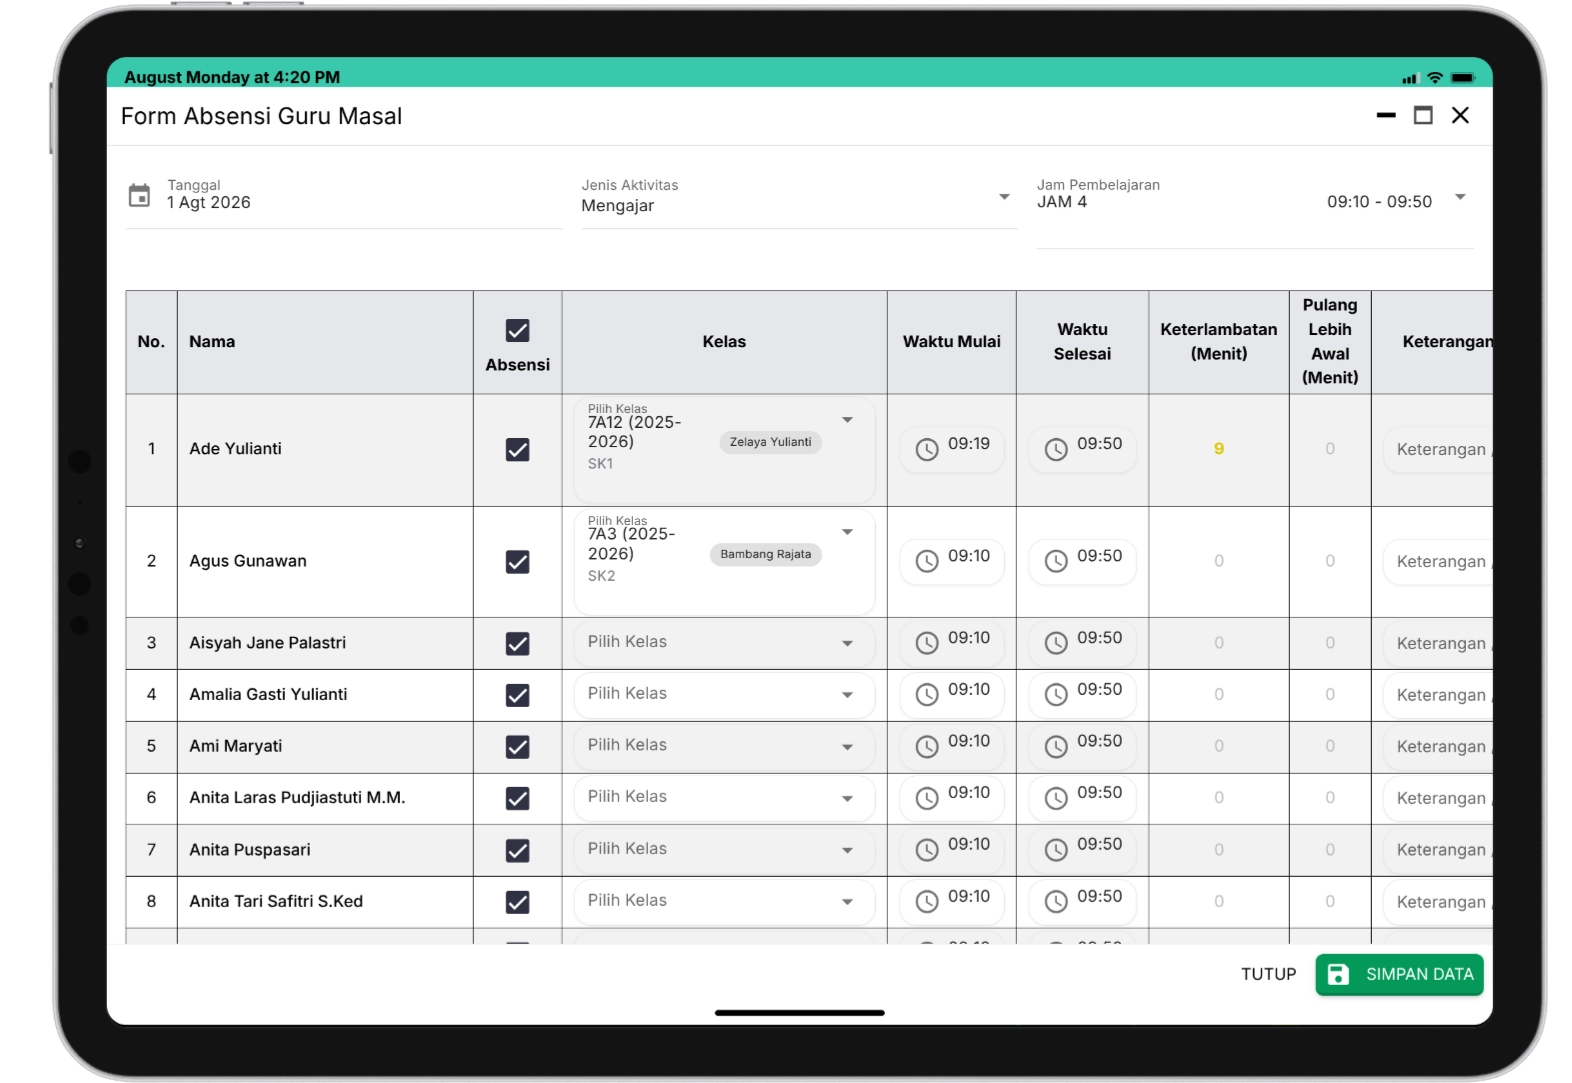The image size is (1572, 1083).
Task: Click the clock icon in Amalia Gasti Yulianti's Waktu Selesai
Action: pos(1056,694)
